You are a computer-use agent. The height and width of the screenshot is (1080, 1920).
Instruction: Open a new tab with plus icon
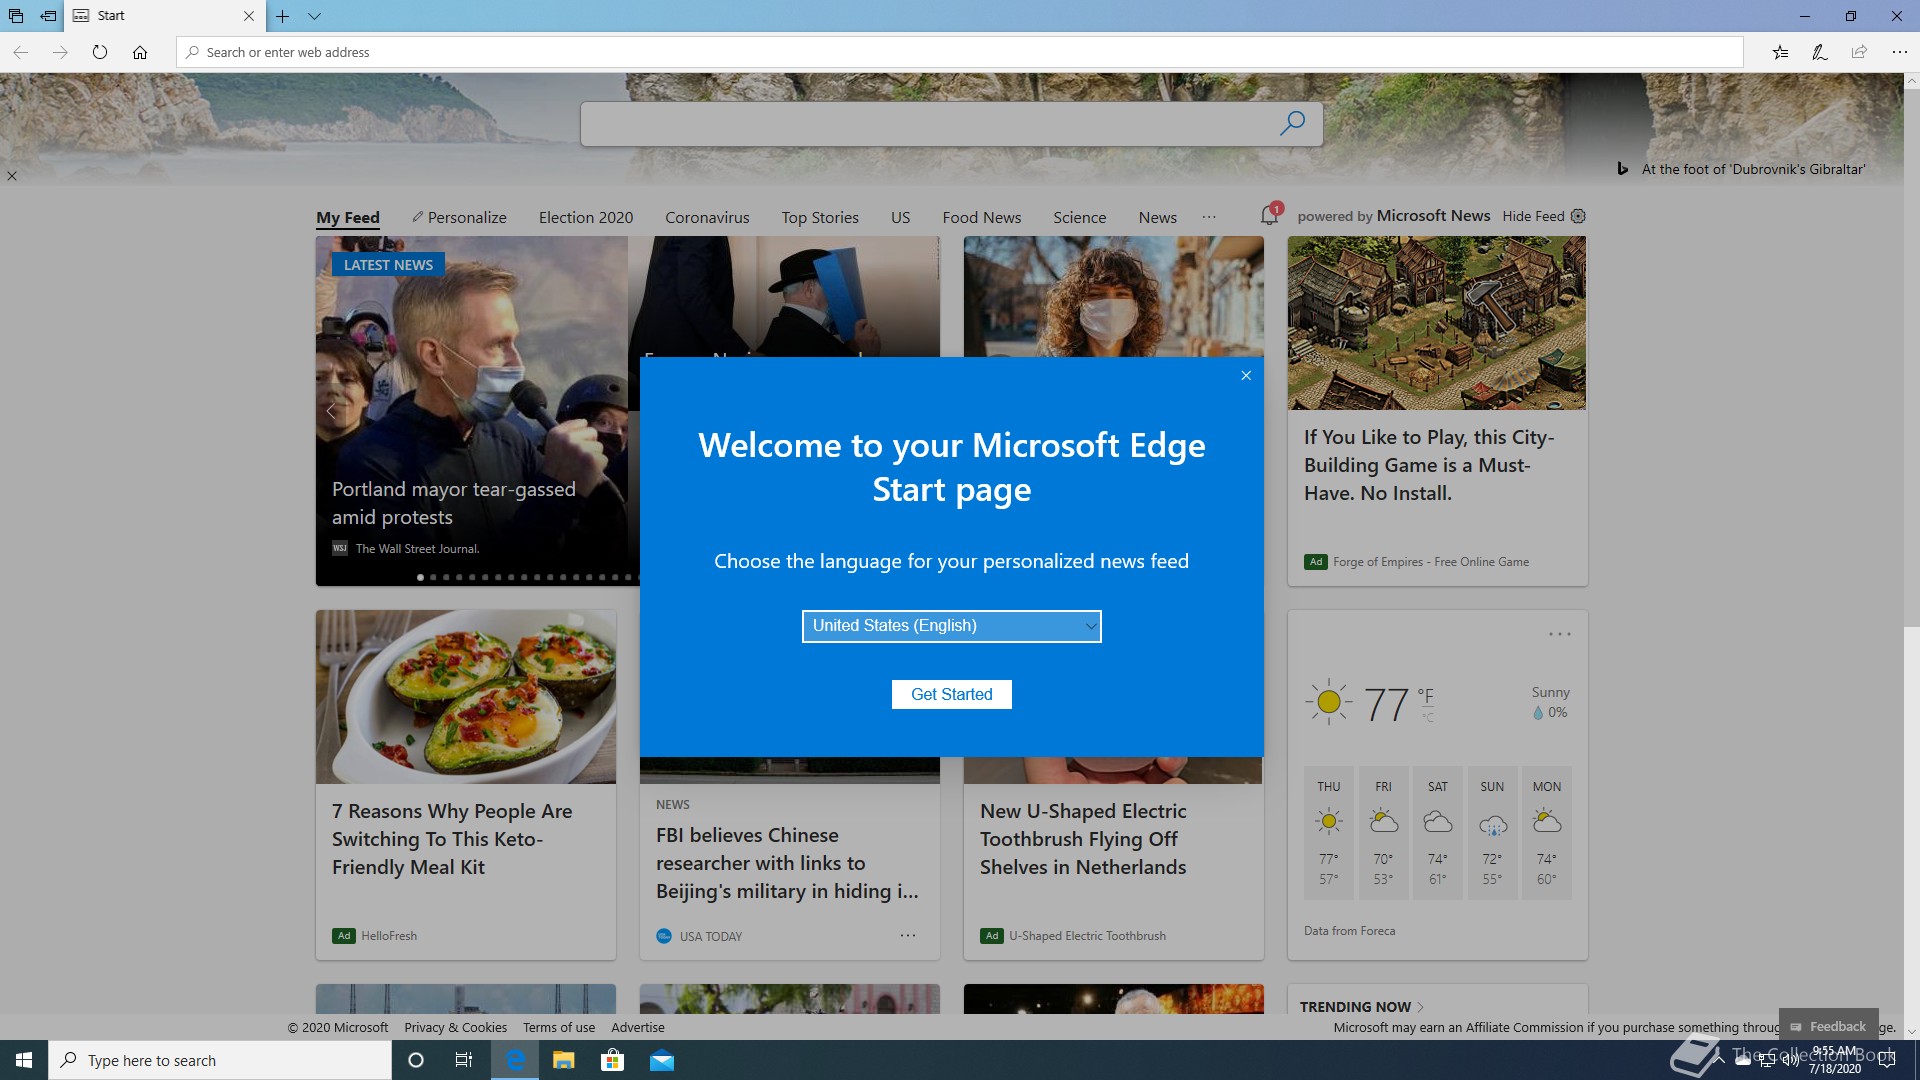(283, 16)
